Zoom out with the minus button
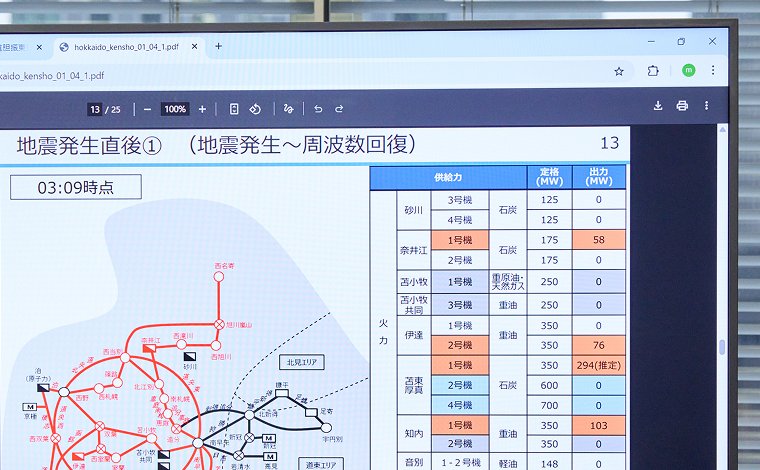 [x=147, y=109]
